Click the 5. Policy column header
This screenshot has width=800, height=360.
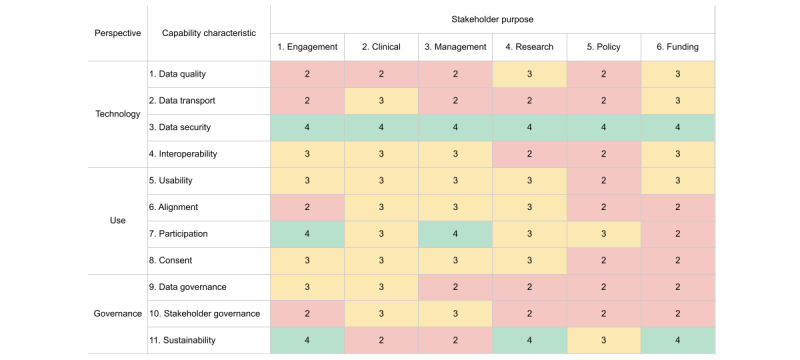pyautogui.click(x=604, y=47)
